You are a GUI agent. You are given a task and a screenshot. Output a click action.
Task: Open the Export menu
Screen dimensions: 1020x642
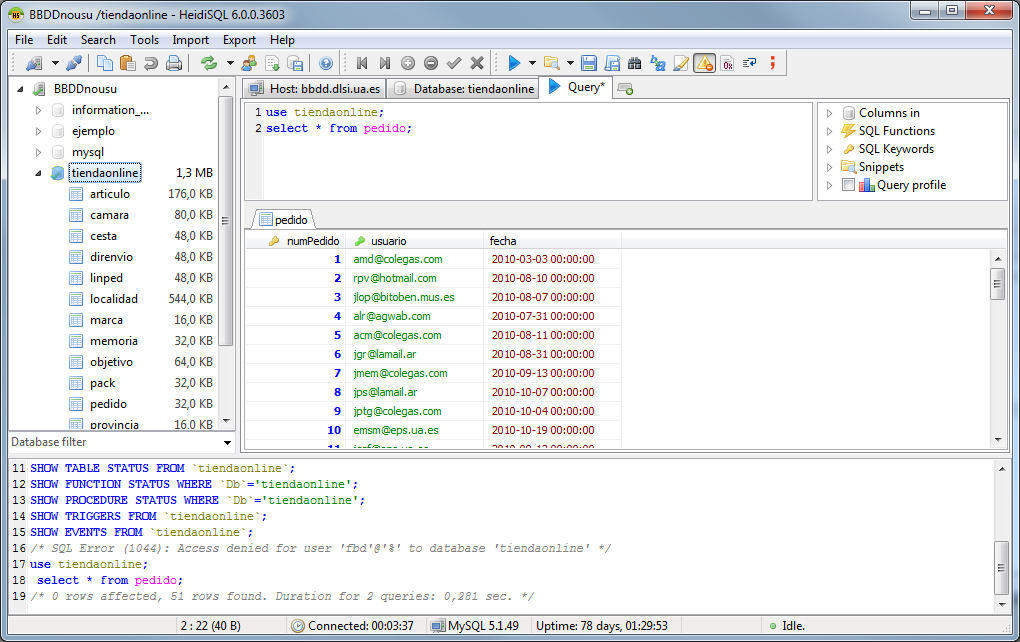[x=239, y=40]
